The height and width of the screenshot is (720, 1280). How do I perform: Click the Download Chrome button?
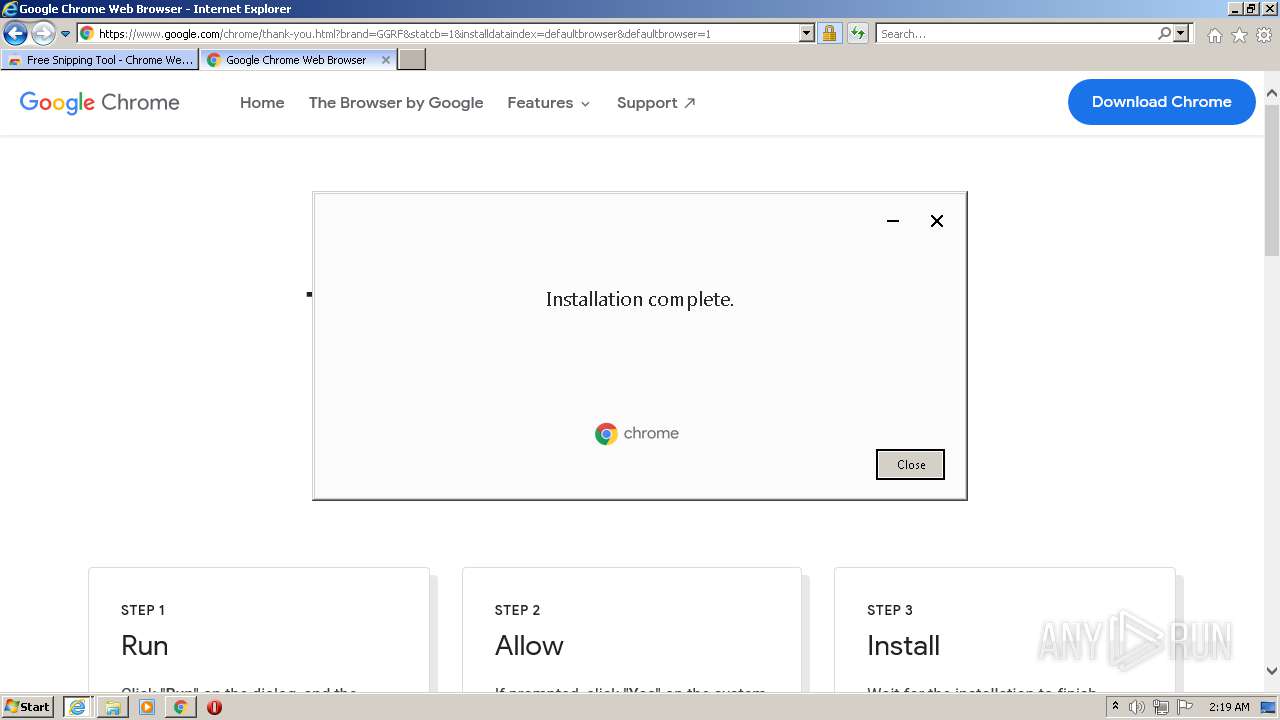pyautogui.click(x=1161, y=102)
